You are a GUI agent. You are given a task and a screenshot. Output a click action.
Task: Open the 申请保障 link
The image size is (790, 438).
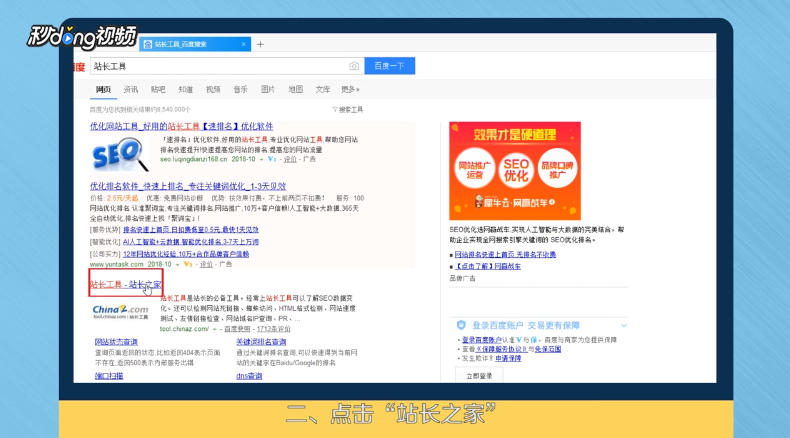point(508,358)
